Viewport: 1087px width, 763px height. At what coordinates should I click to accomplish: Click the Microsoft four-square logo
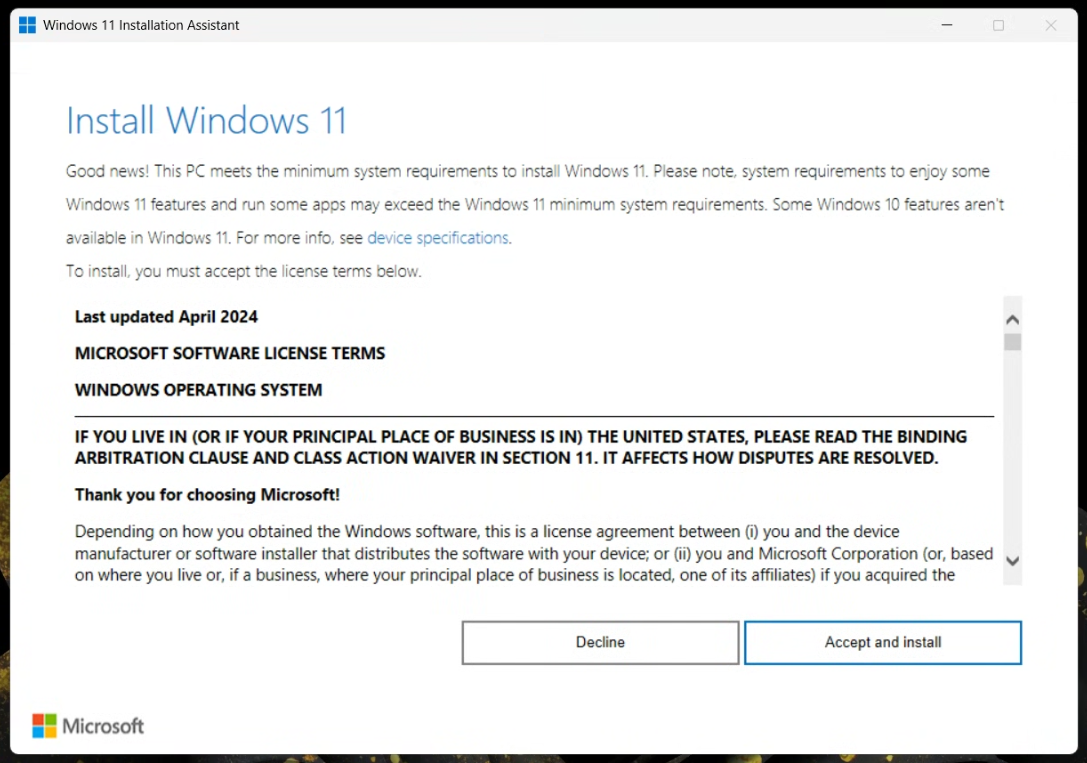tap(44, 726)
